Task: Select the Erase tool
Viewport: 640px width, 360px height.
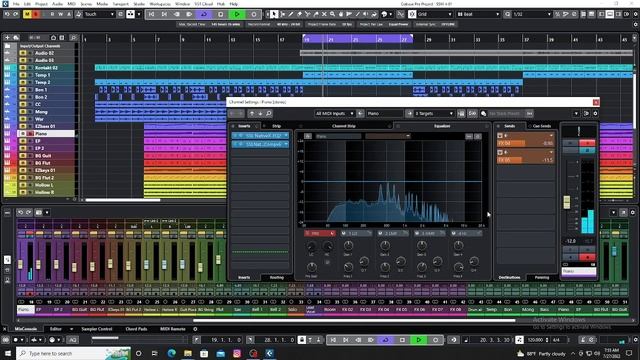Action: pyautogui.click(x=299, y=14)
